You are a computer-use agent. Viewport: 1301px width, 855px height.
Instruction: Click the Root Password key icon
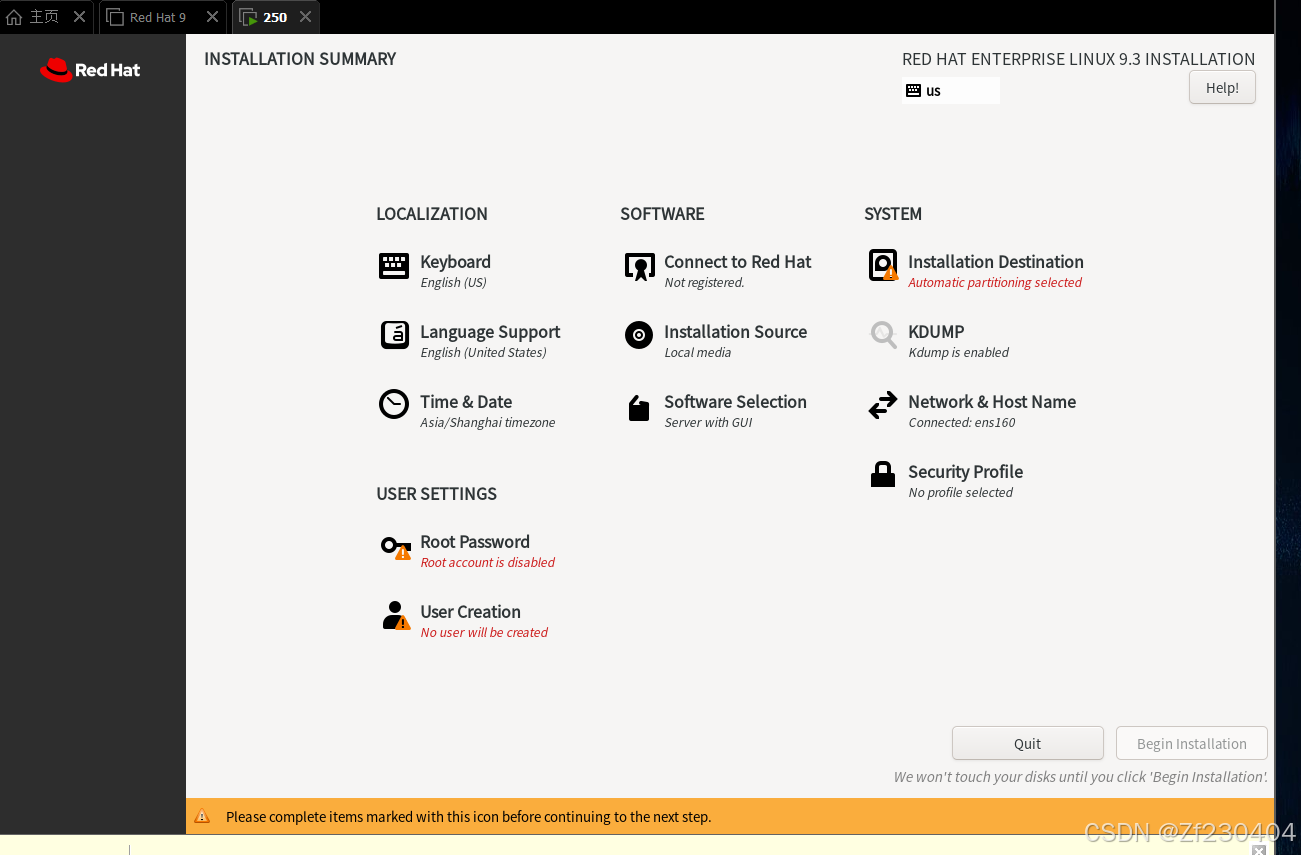pos(396,547)
